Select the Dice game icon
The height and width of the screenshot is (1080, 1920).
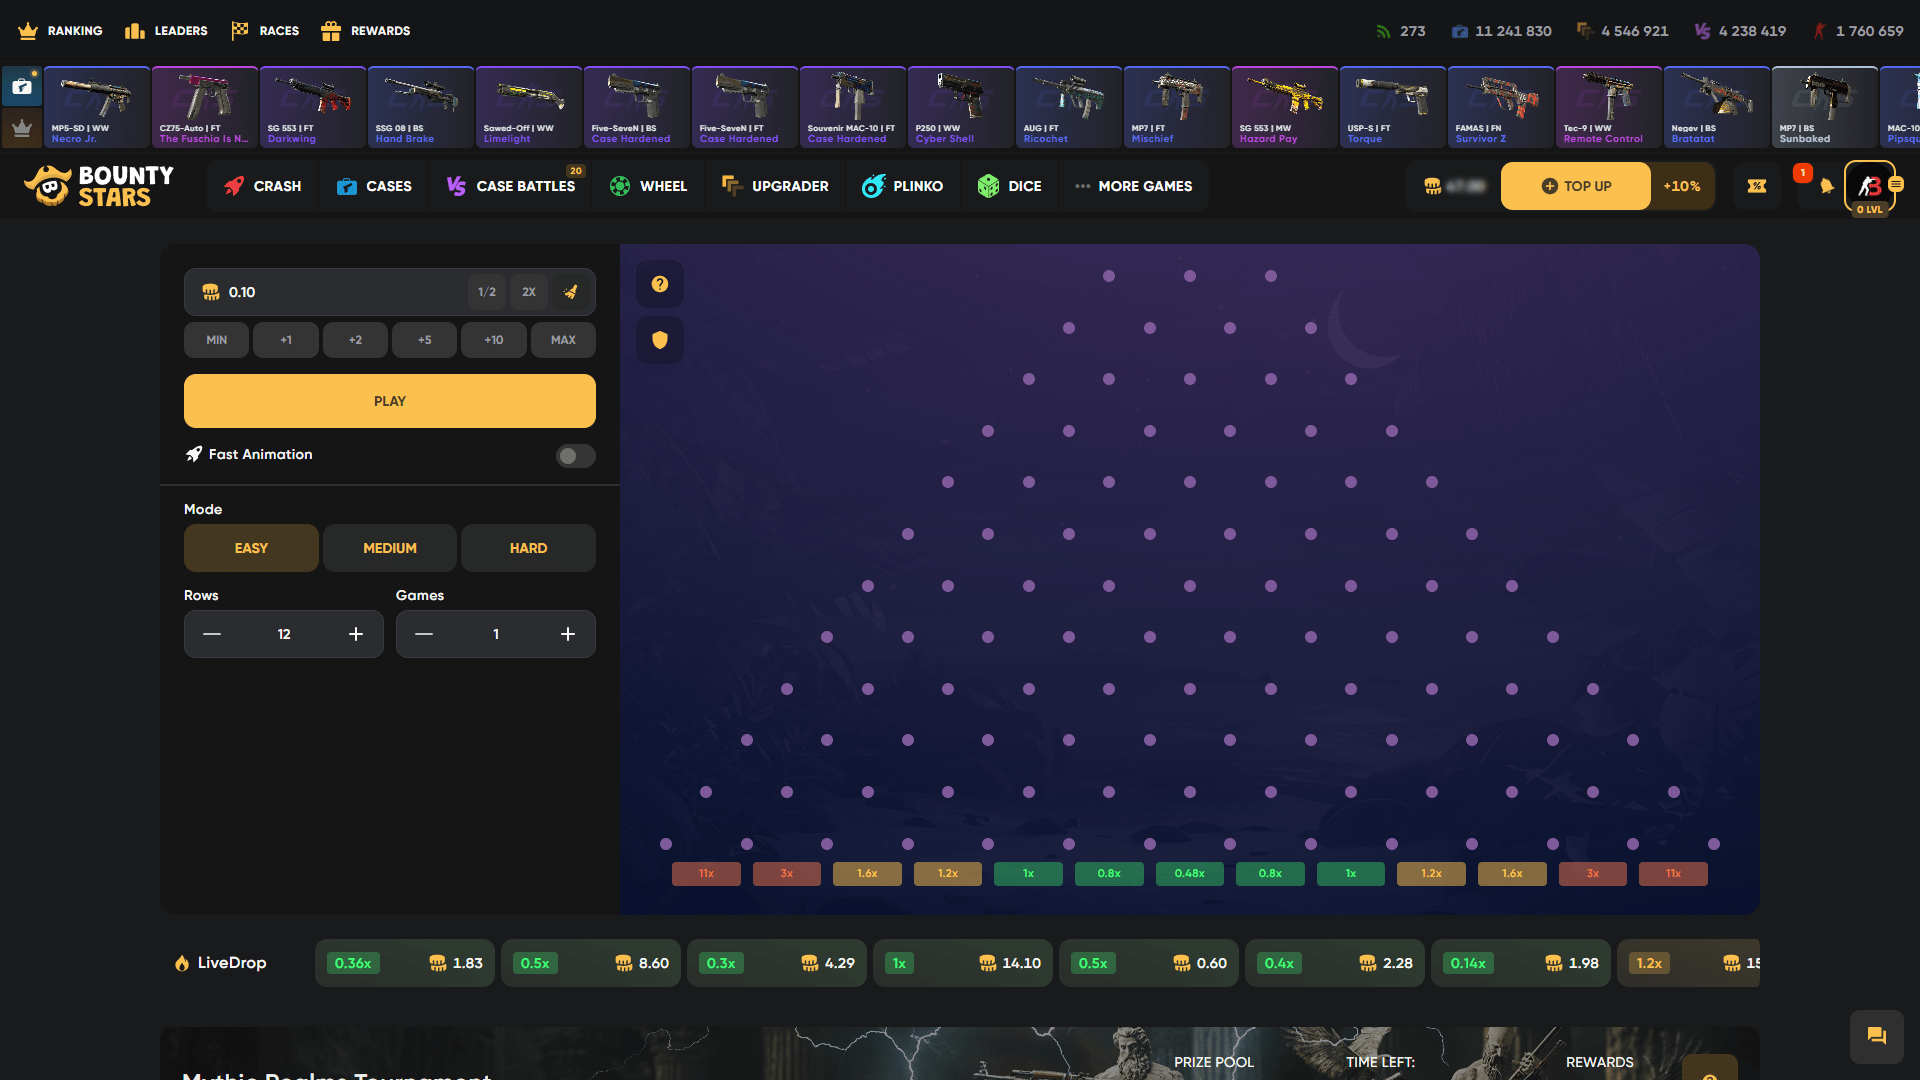(989, 186)
